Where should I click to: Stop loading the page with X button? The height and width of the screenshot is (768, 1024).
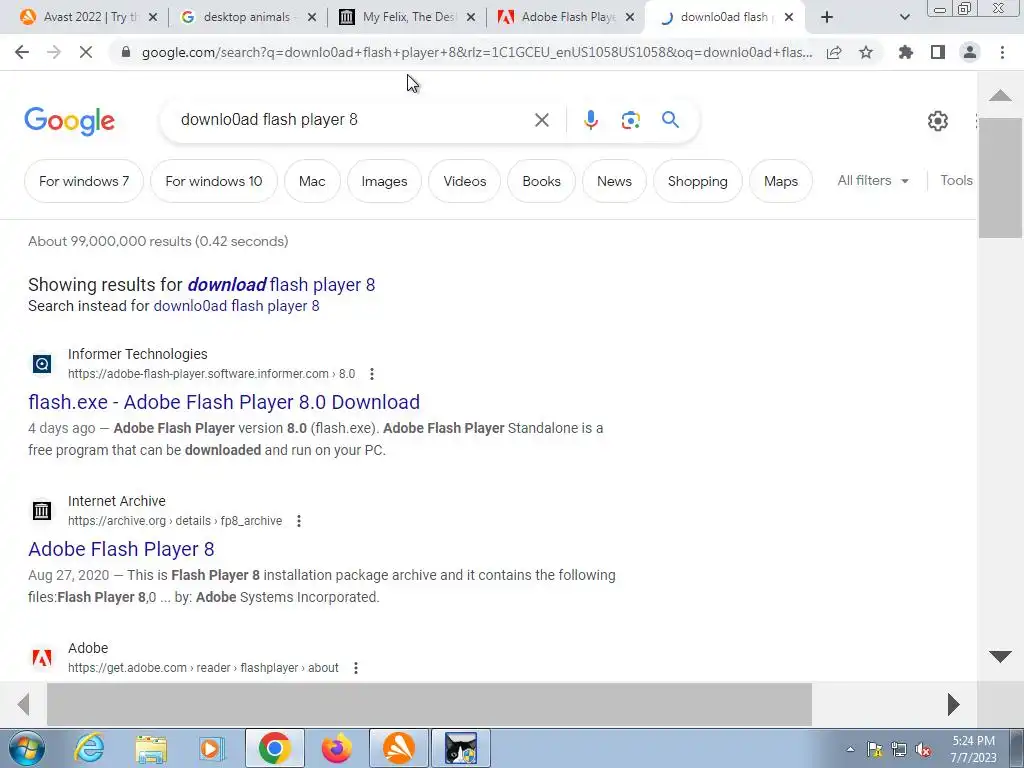coord(86,52)
